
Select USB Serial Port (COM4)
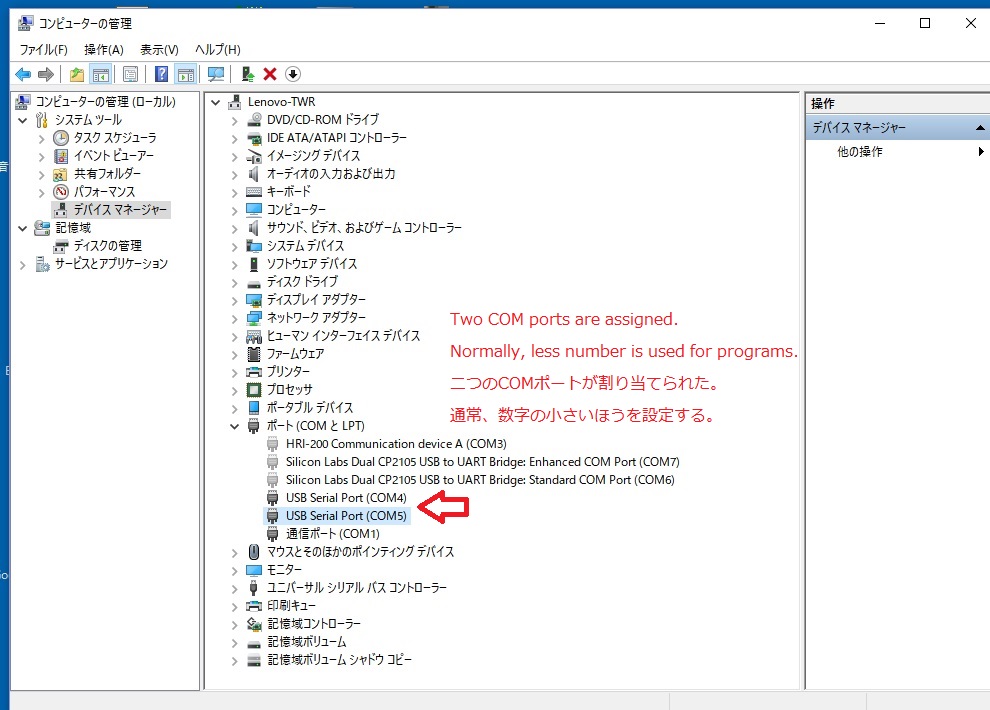pyautogui.click(x=346, y=498)
